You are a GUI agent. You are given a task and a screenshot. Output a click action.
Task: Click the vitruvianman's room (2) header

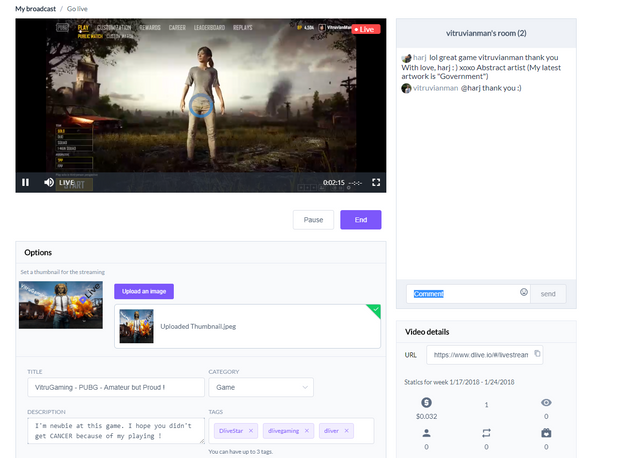pyautogui.click(x=486, y=33)
